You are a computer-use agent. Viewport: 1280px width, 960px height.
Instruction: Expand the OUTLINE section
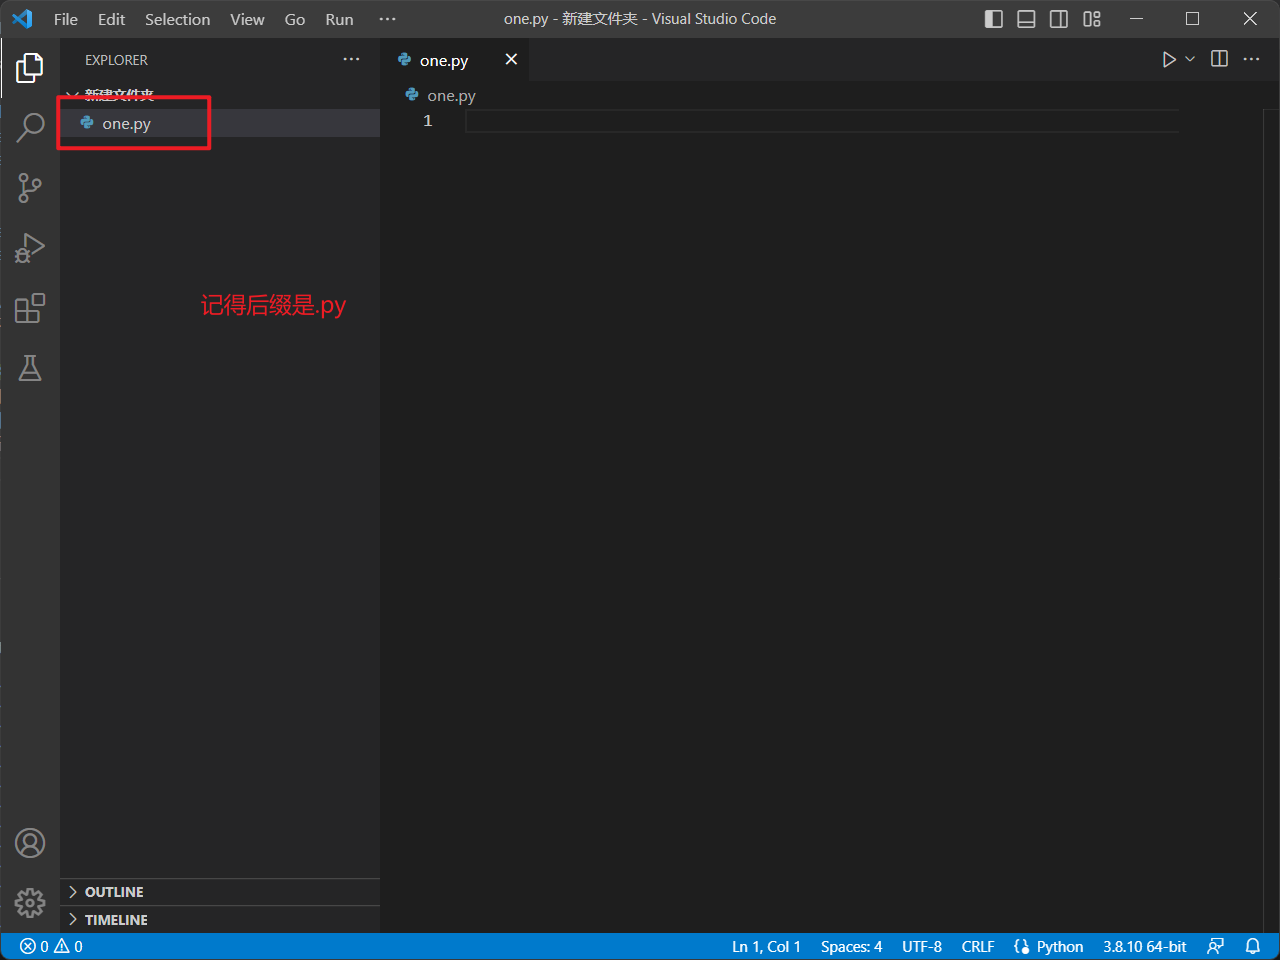tap(114, 892)
